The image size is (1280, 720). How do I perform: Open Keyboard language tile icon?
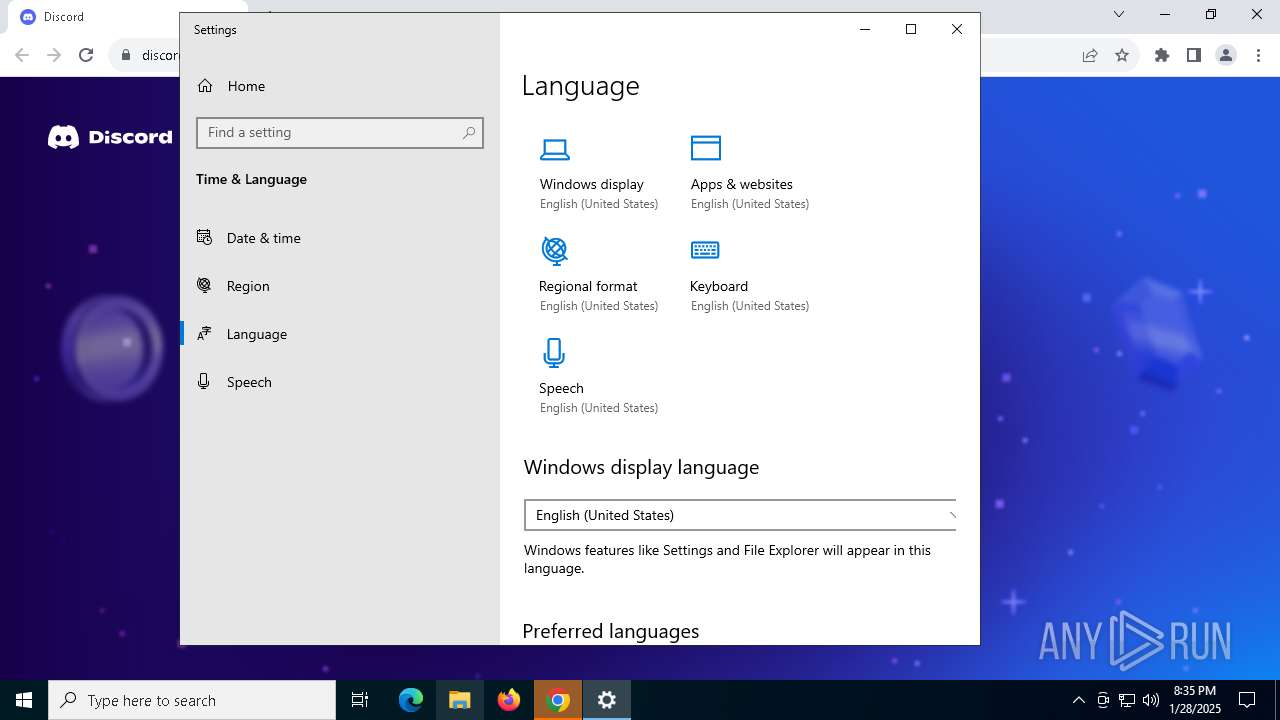(x=705, y=250)
